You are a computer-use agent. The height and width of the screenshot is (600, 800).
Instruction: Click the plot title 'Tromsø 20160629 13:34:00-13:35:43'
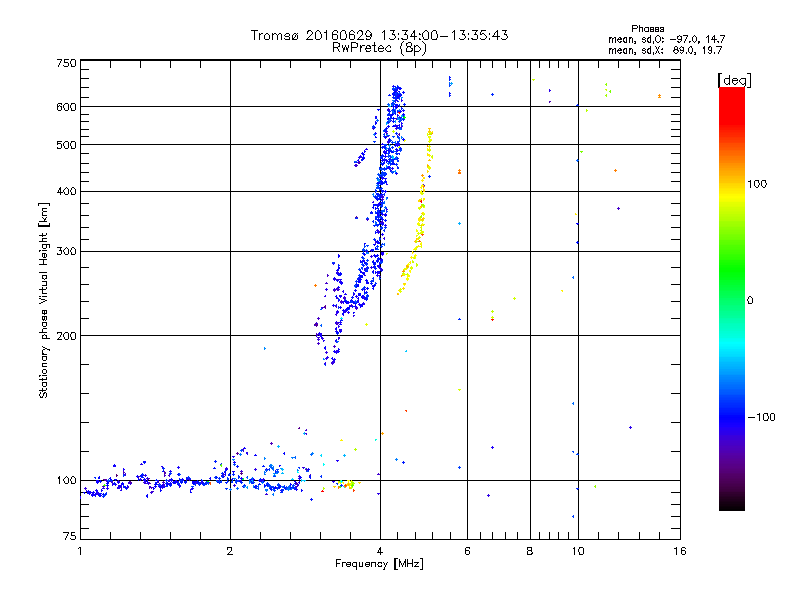coord(379,35)
